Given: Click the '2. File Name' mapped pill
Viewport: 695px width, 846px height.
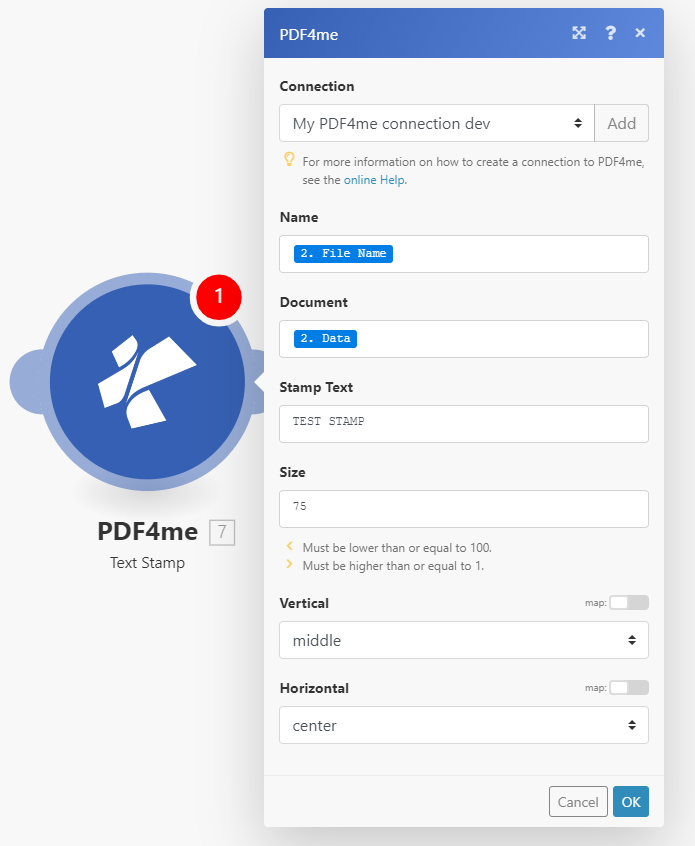Looking at the screenshot, I should tap(343, 254).
